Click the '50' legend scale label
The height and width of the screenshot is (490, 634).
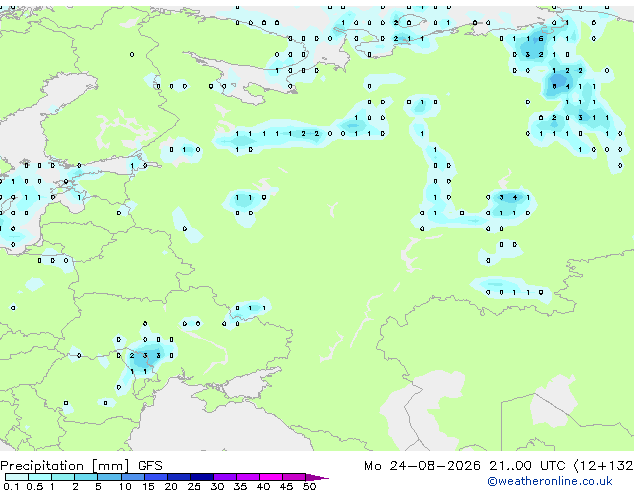[309, 486]
